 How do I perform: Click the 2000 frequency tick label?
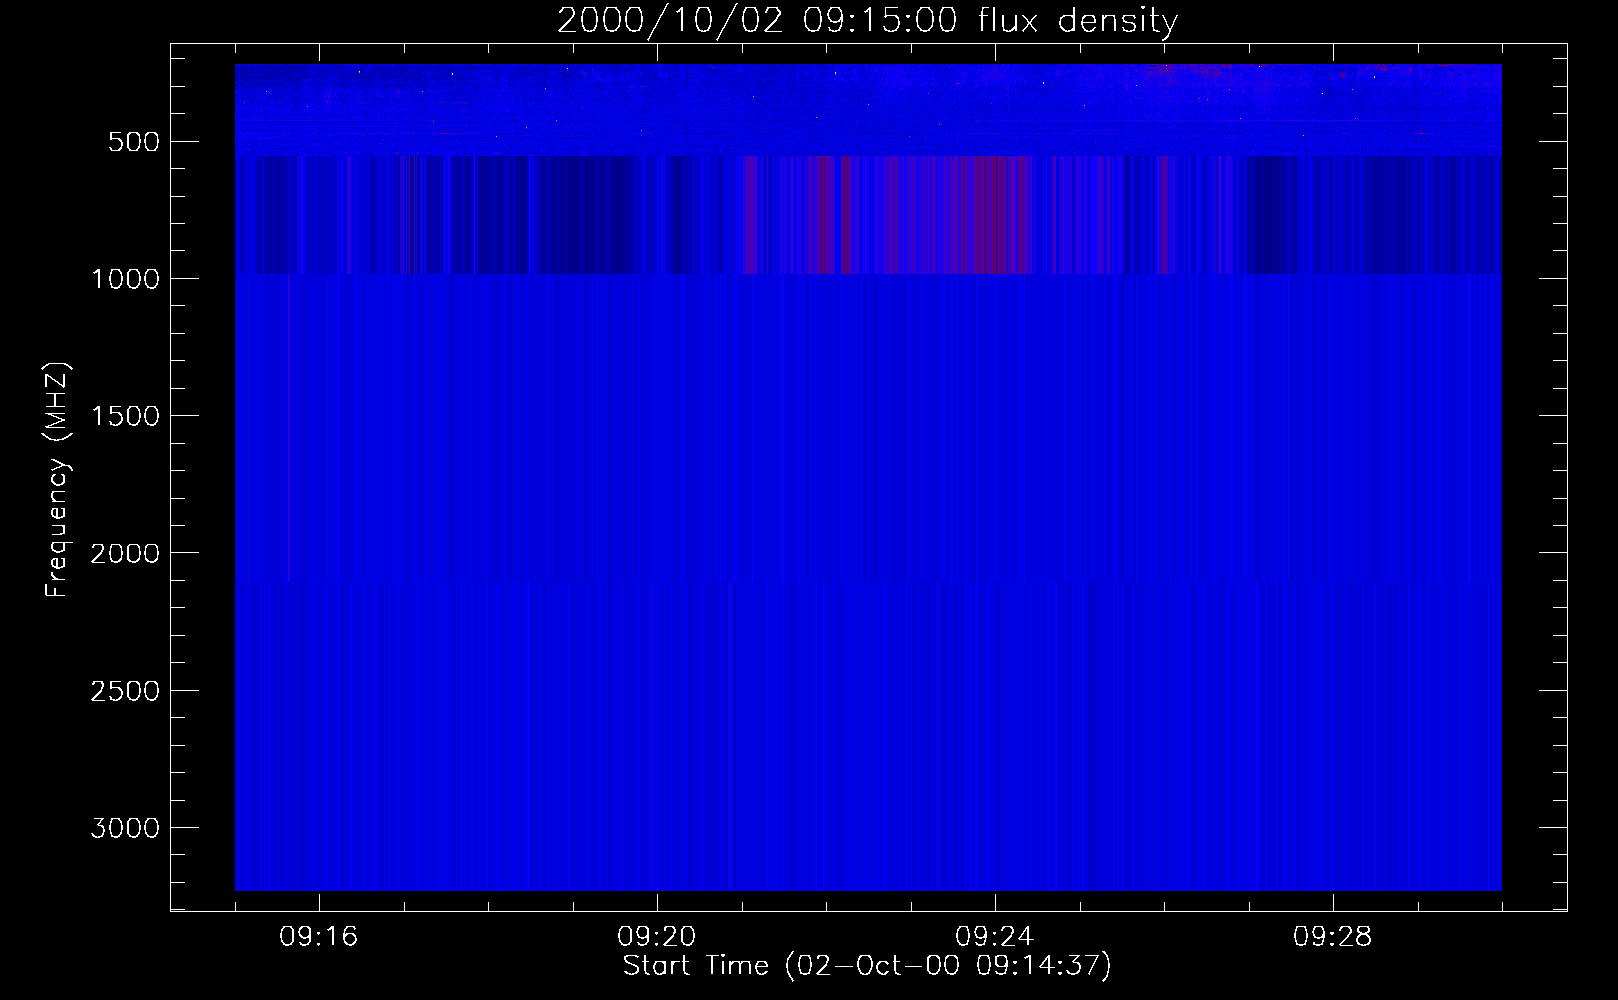[125, 553]
